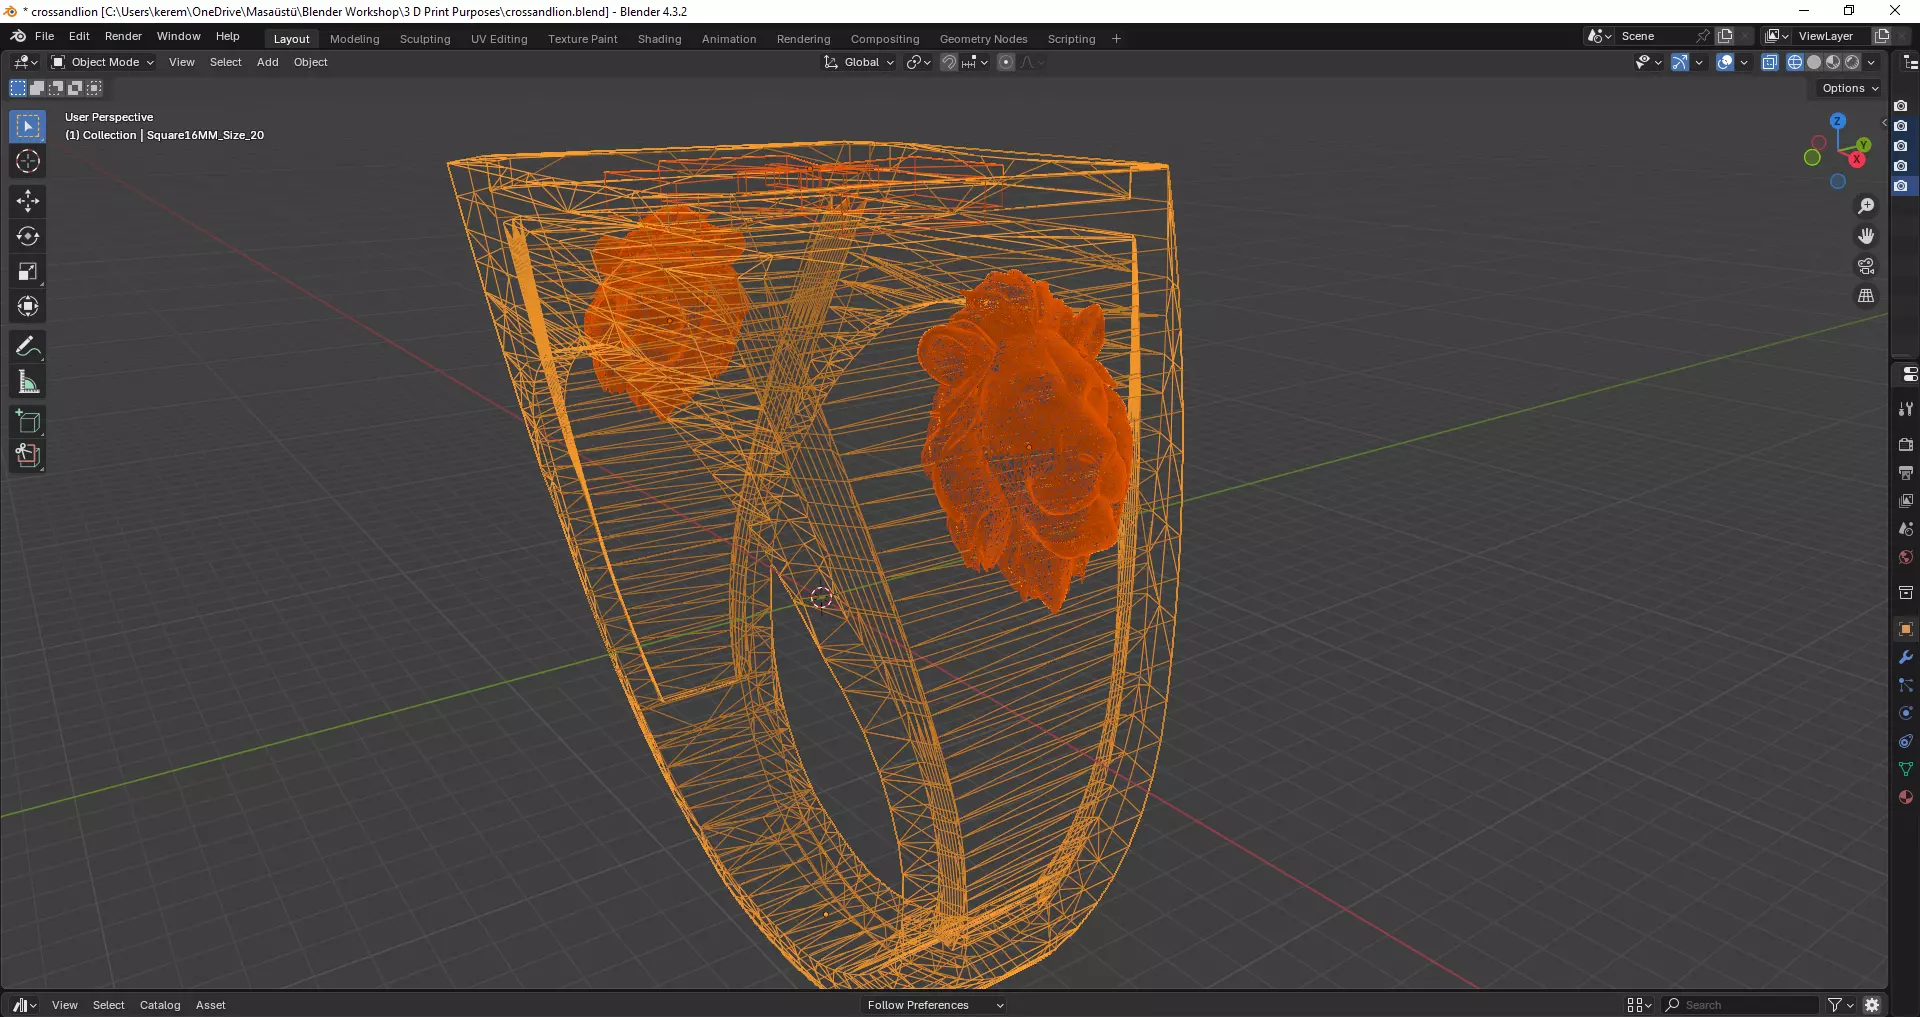1920x1017 pixels.
Task: Open the pivot point dropdown
Action: [918, 62]
